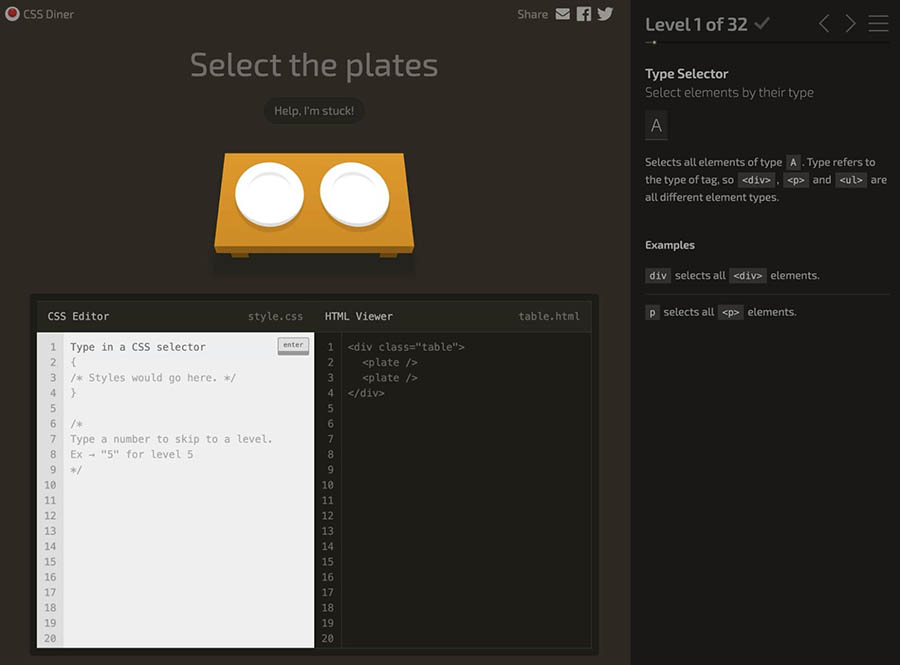
Task: Click the "Help, I'm stuck!" button
Action: [314, 111]
